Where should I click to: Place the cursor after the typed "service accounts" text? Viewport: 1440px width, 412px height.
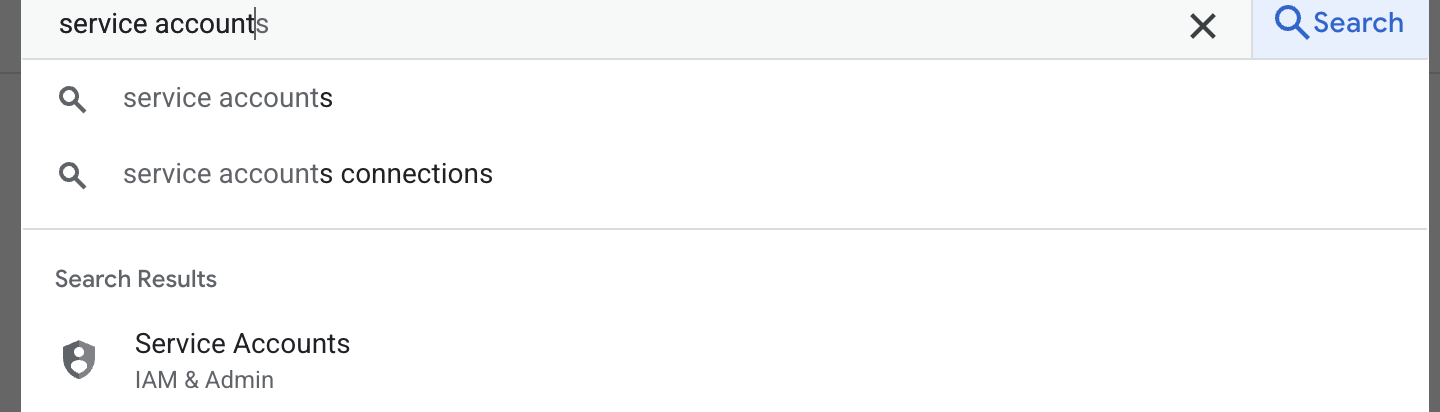click(269, 24)
